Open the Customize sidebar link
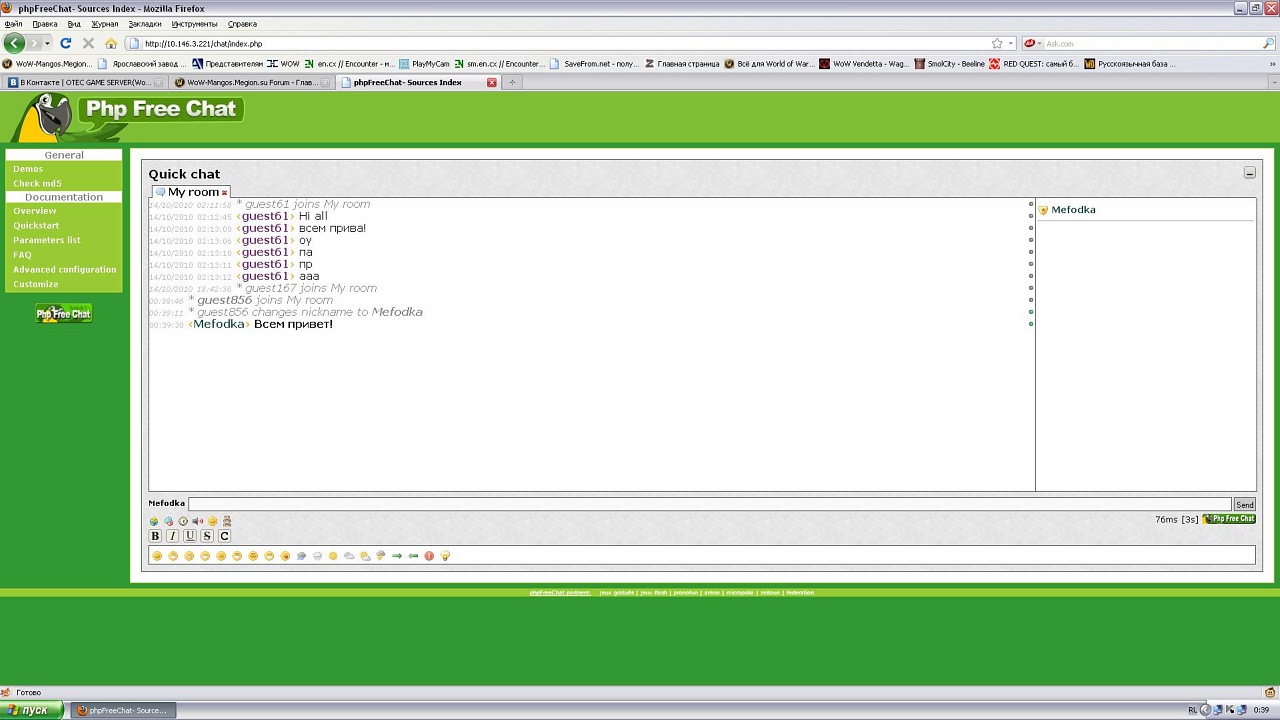The height and width of the screenshot is (720, 1280). [36, 284]
